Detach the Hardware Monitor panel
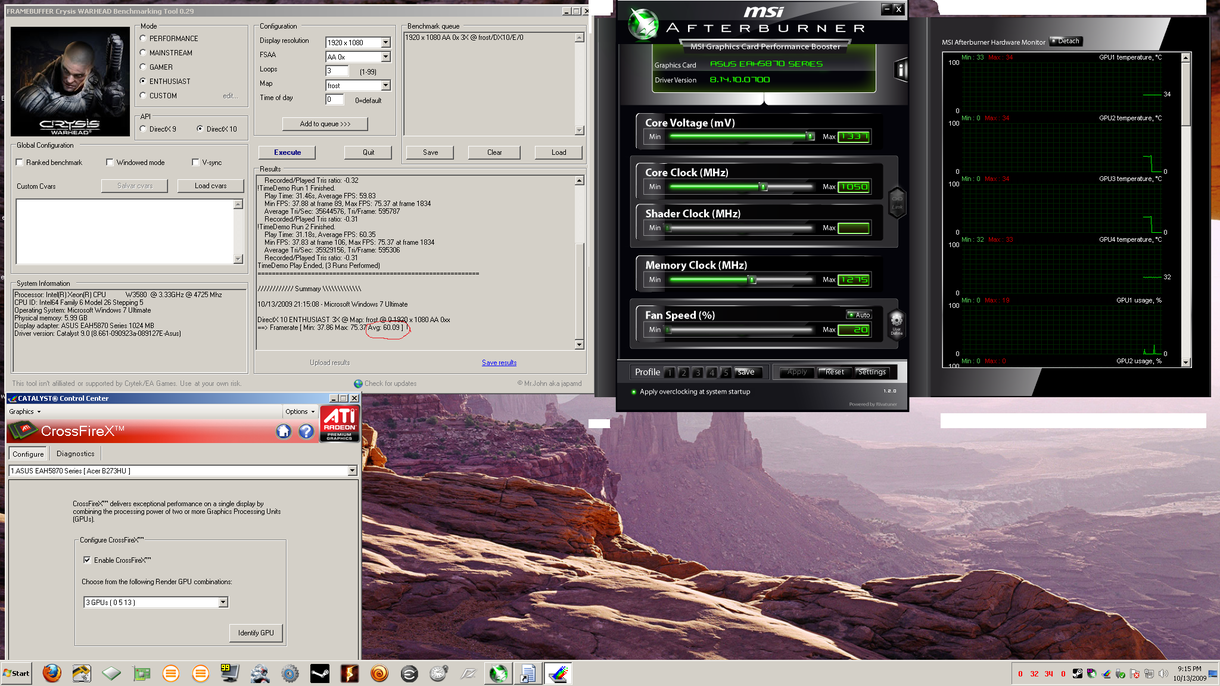 coord(1067,41)
